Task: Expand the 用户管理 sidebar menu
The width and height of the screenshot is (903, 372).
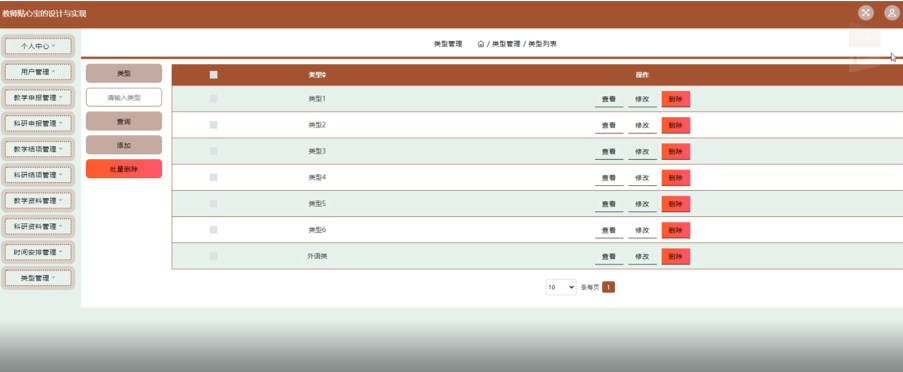Action: pos(38,72)
